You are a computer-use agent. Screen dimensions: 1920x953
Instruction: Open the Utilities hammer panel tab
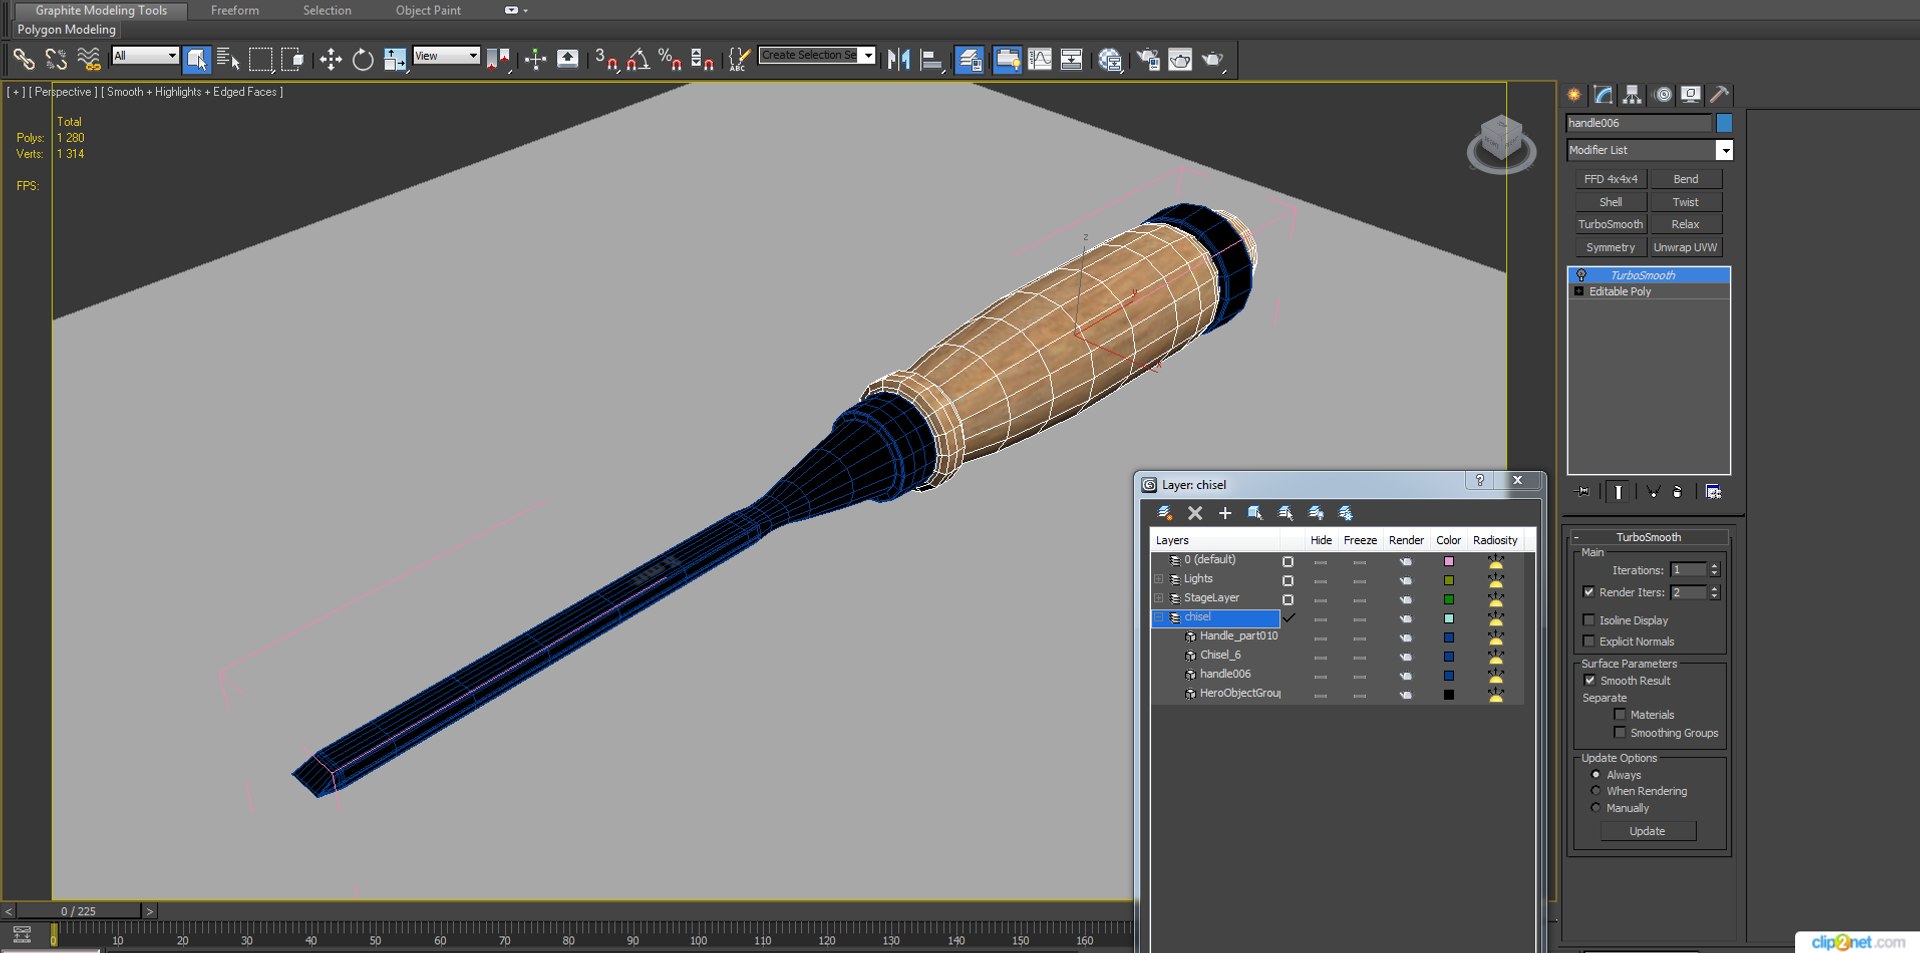1719,95
